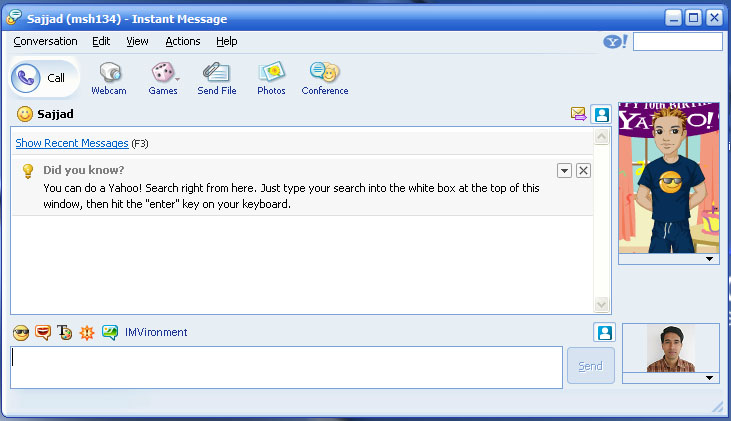The image size is (731, 421).
Task: Open the Photos sharing tool
Action: pos(271,79)
